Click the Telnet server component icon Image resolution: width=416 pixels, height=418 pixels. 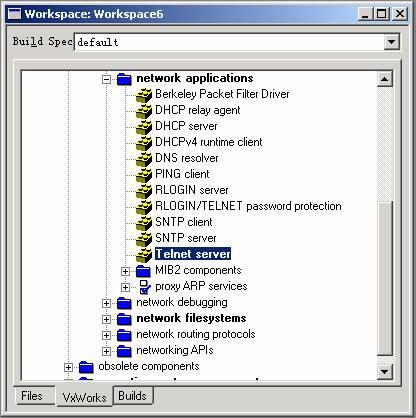coord(144,255)
